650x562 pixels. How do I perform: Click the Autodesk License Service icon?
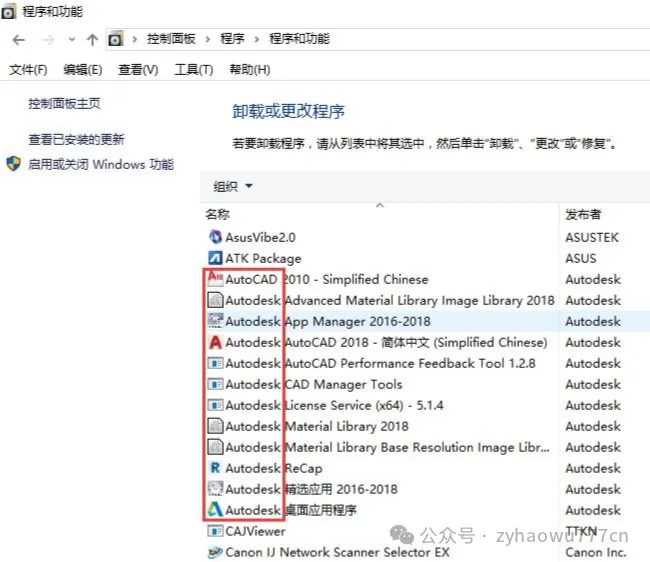(215, 405)
